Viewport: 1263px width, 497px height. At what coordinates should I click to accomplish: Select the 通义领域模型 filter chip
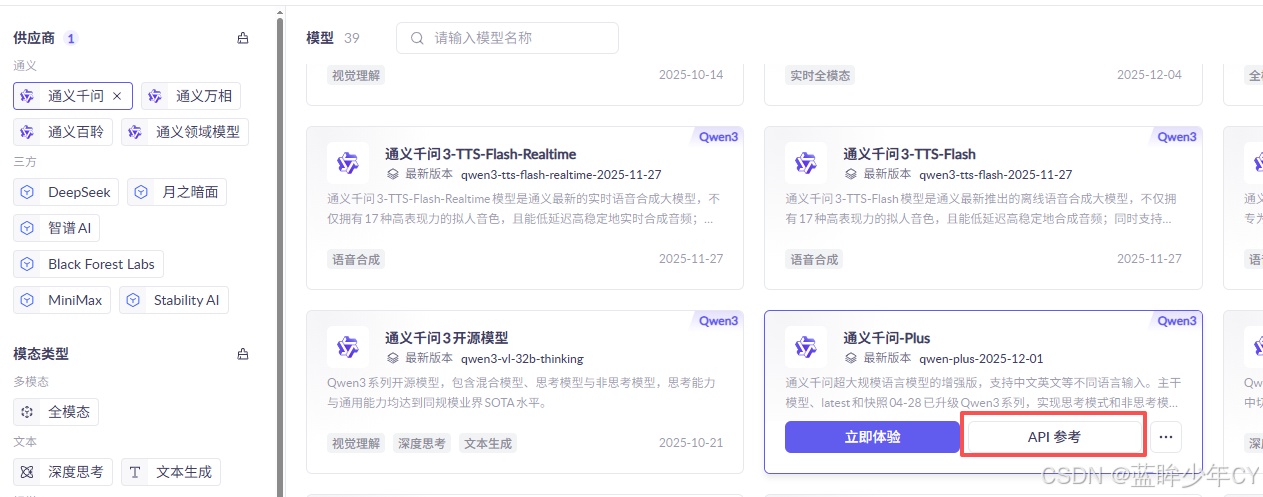click(185, 132)
